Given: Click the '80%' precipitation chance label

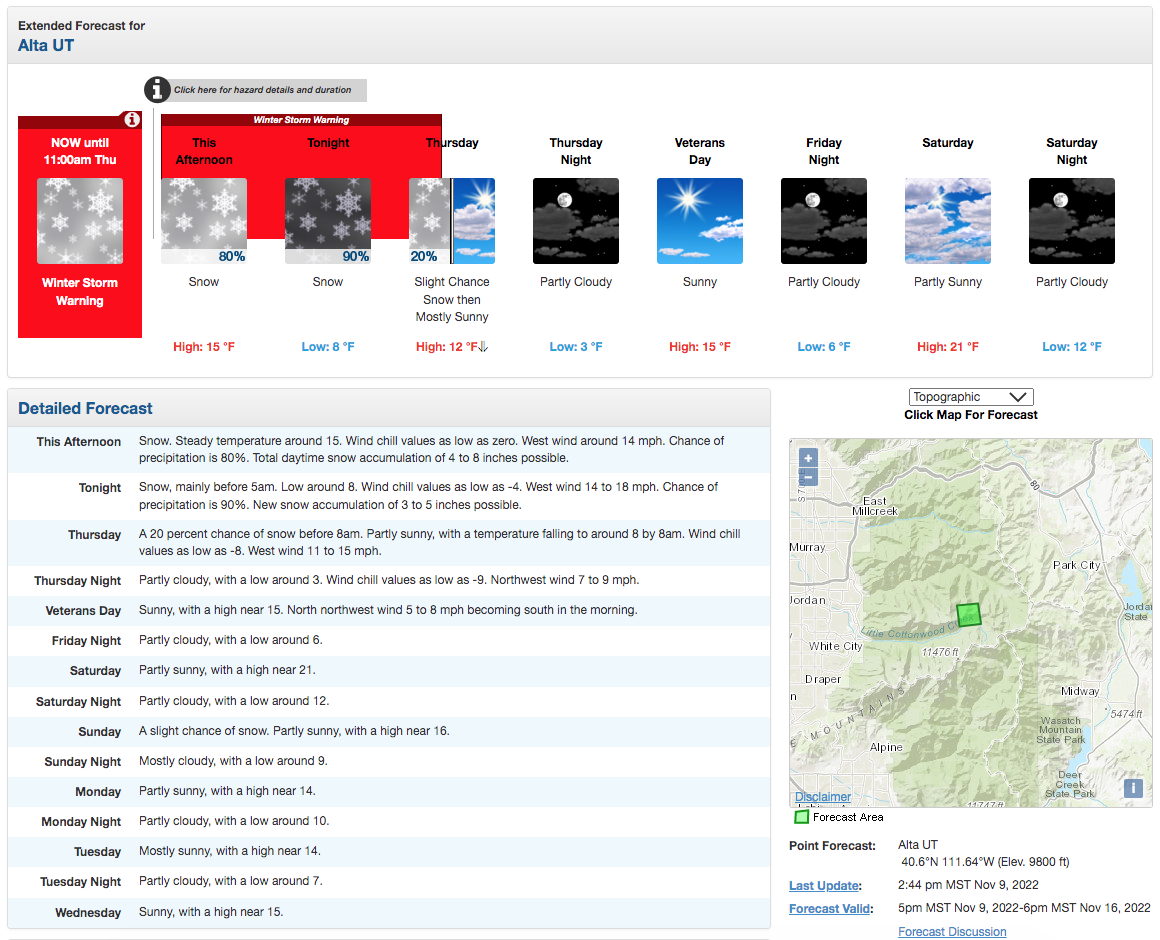Looking at the screenshot, I should click(x=232, y=256).
